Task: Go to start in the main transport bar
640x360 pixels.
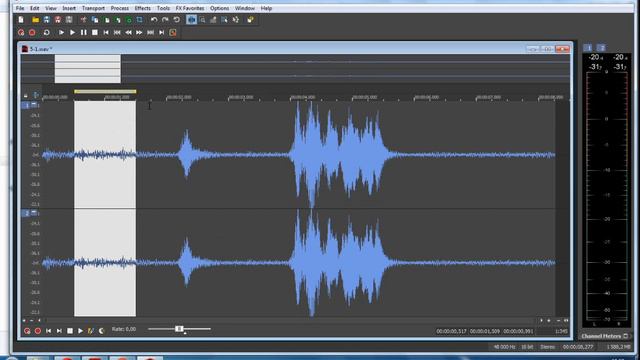Action: click(106, 32)
